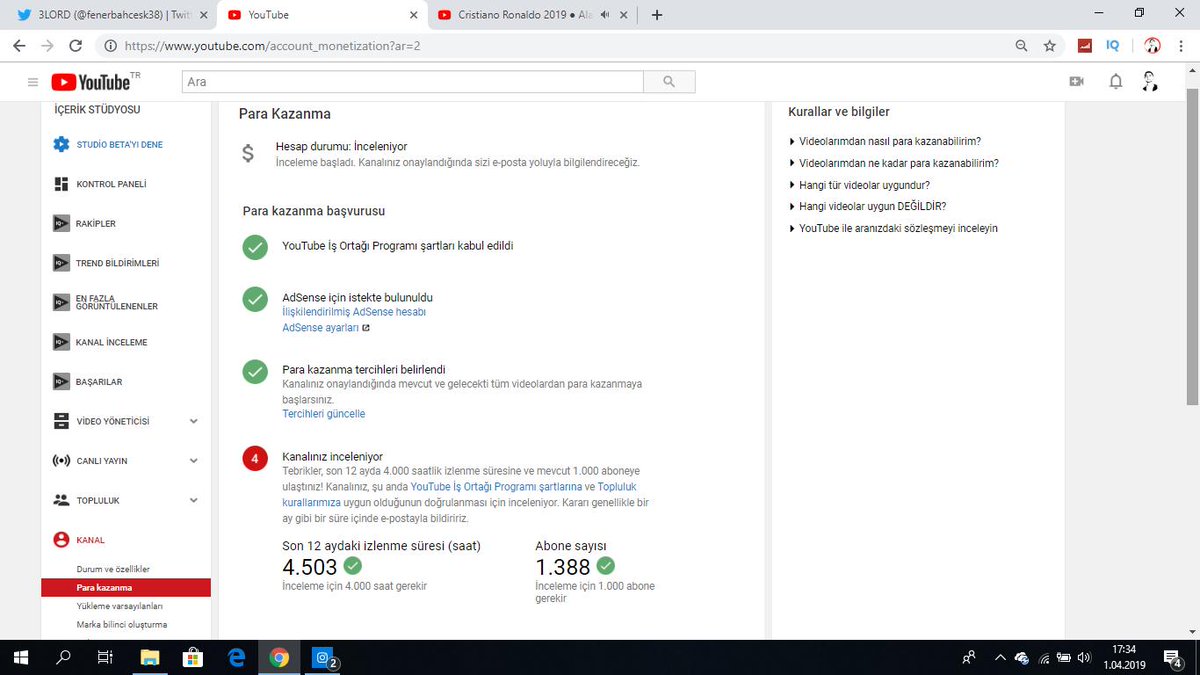Open Task View on the taskbar
The height and width of the screenshot is (675, 1200).
pyautogui.click(x=105, y=657)
